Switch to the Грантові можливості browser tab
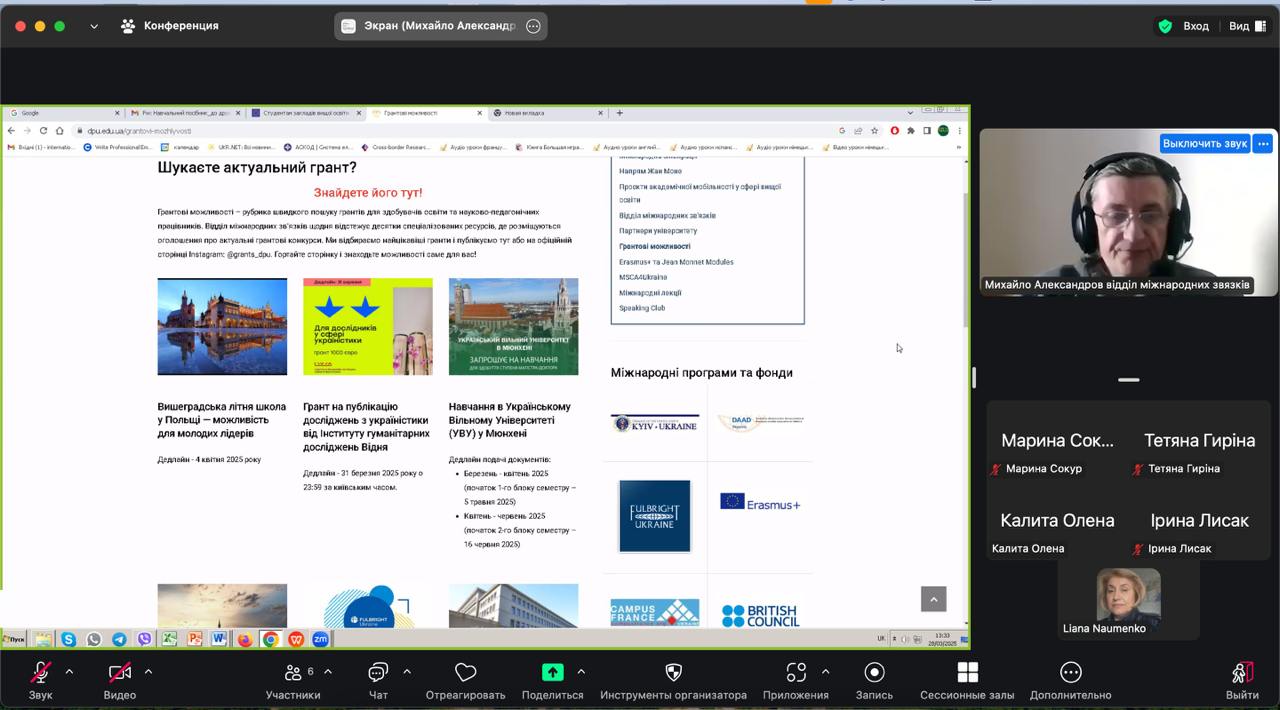1280x710 pixels. click(x=427, y=113)
